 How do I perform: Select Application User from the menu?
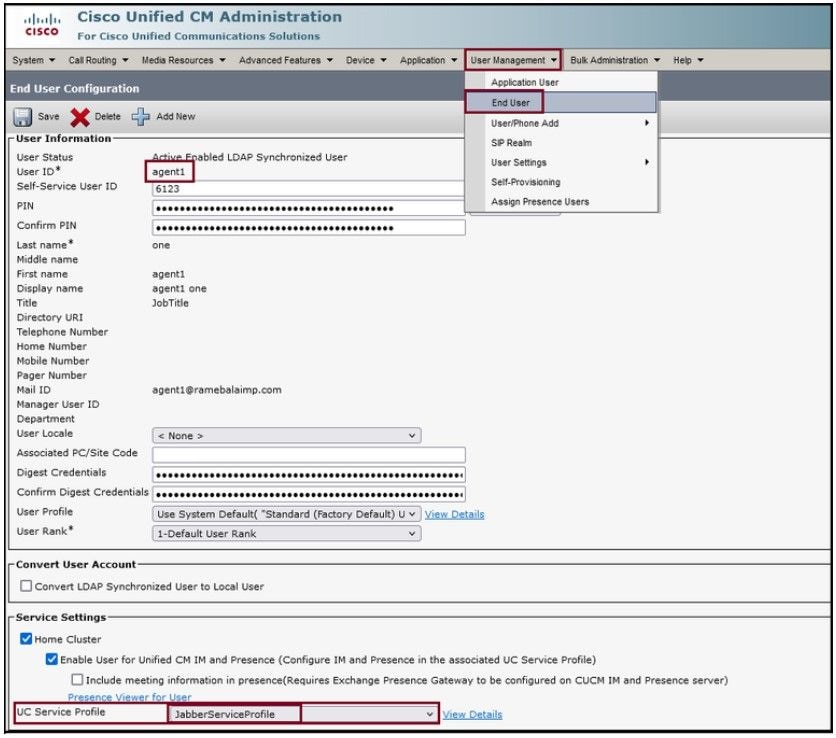pyautogui.click(x=525, y=83)
